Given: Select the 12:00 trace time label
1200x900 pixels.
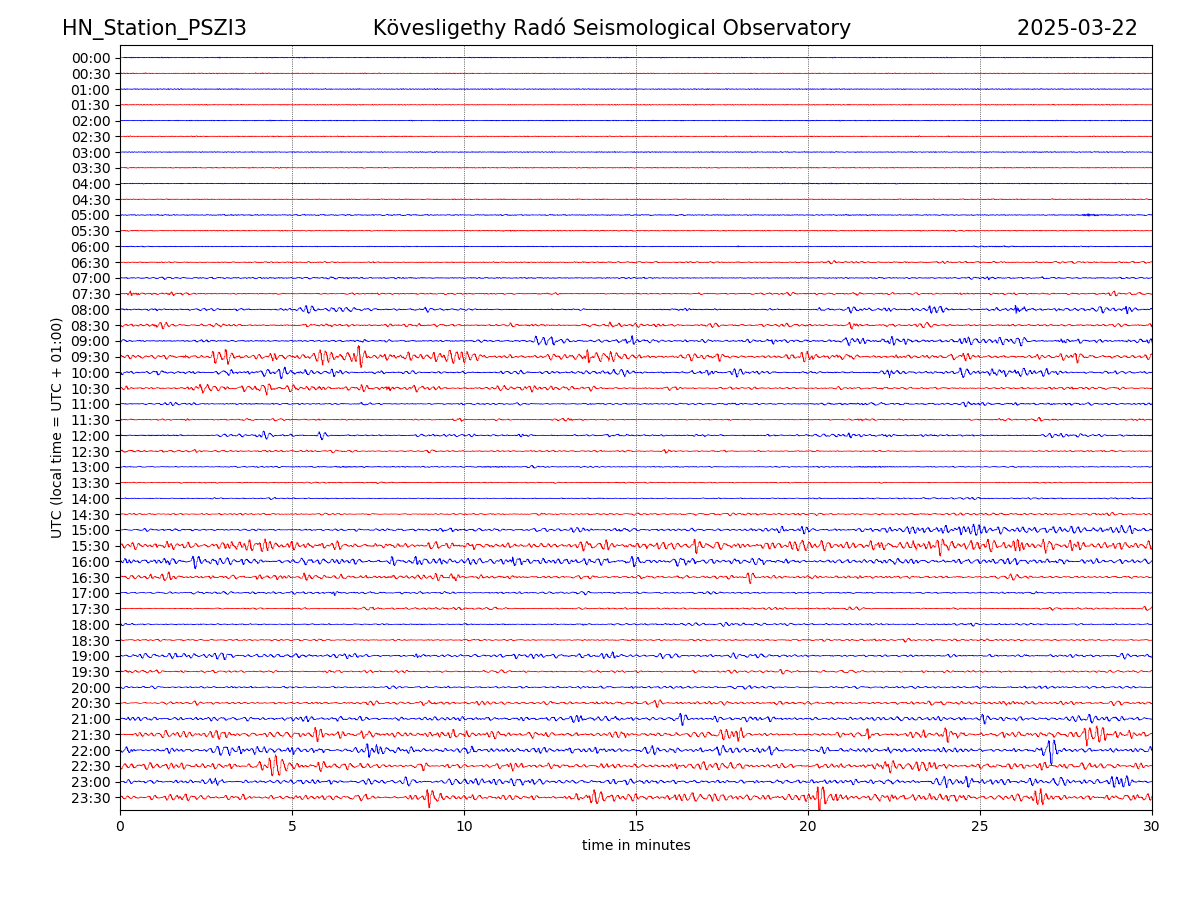Looking at the screenshot, I should [91, 436].
